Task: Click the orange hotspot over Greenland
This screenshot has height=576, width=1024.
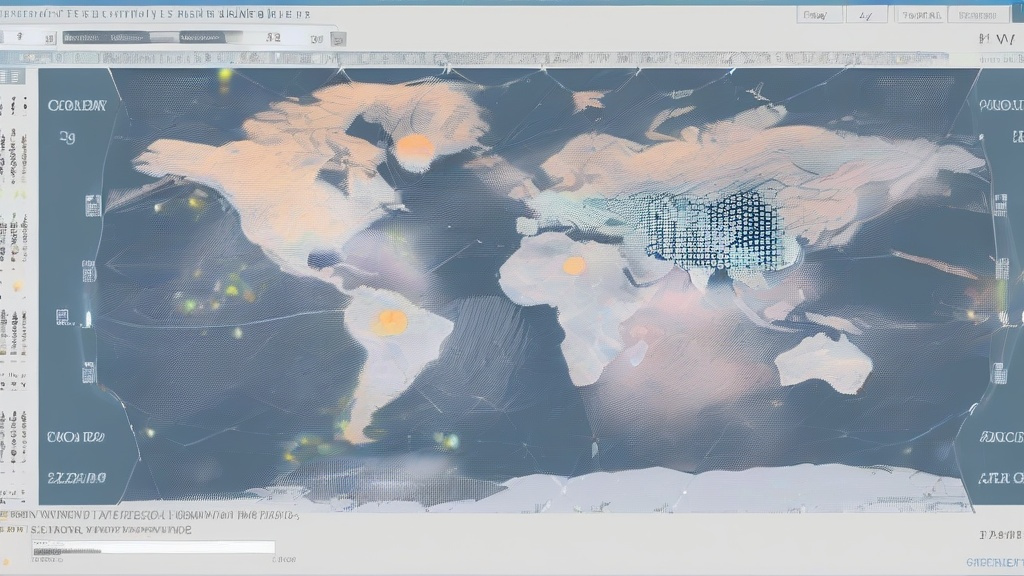Action: point(415,150)
